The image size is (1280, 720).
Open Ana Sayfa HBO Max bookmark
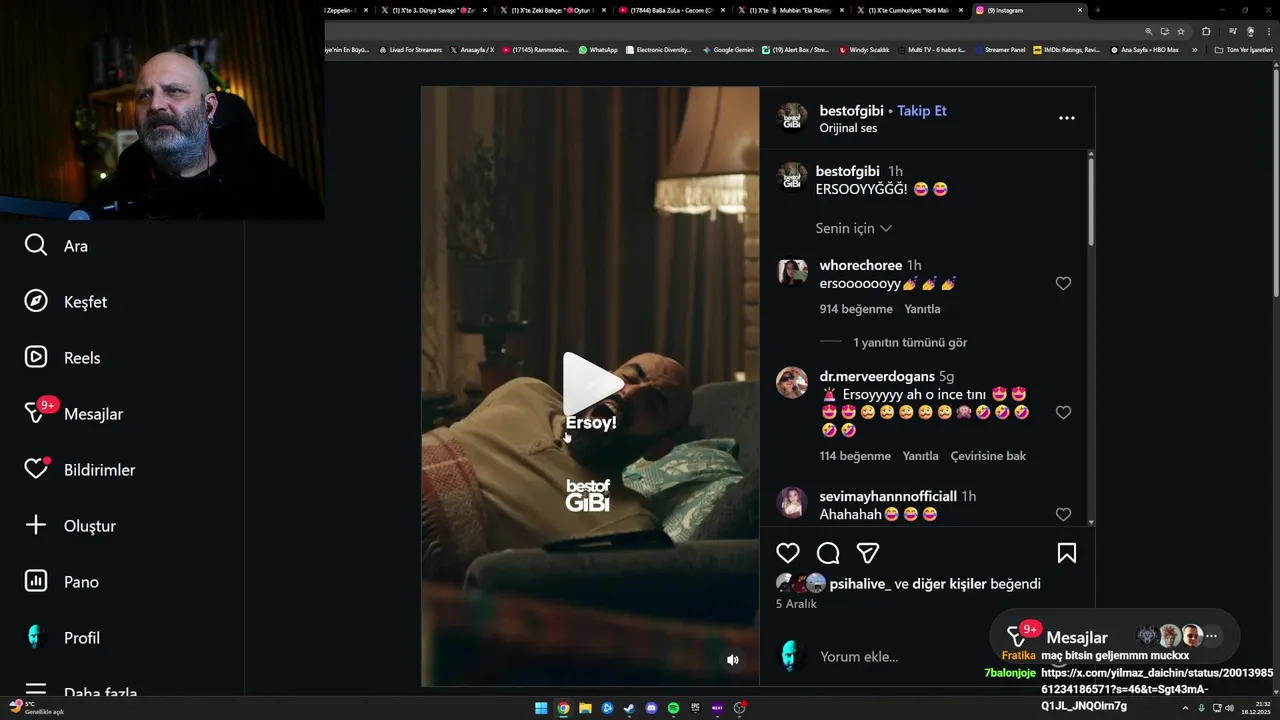[x=1144, y=50]
